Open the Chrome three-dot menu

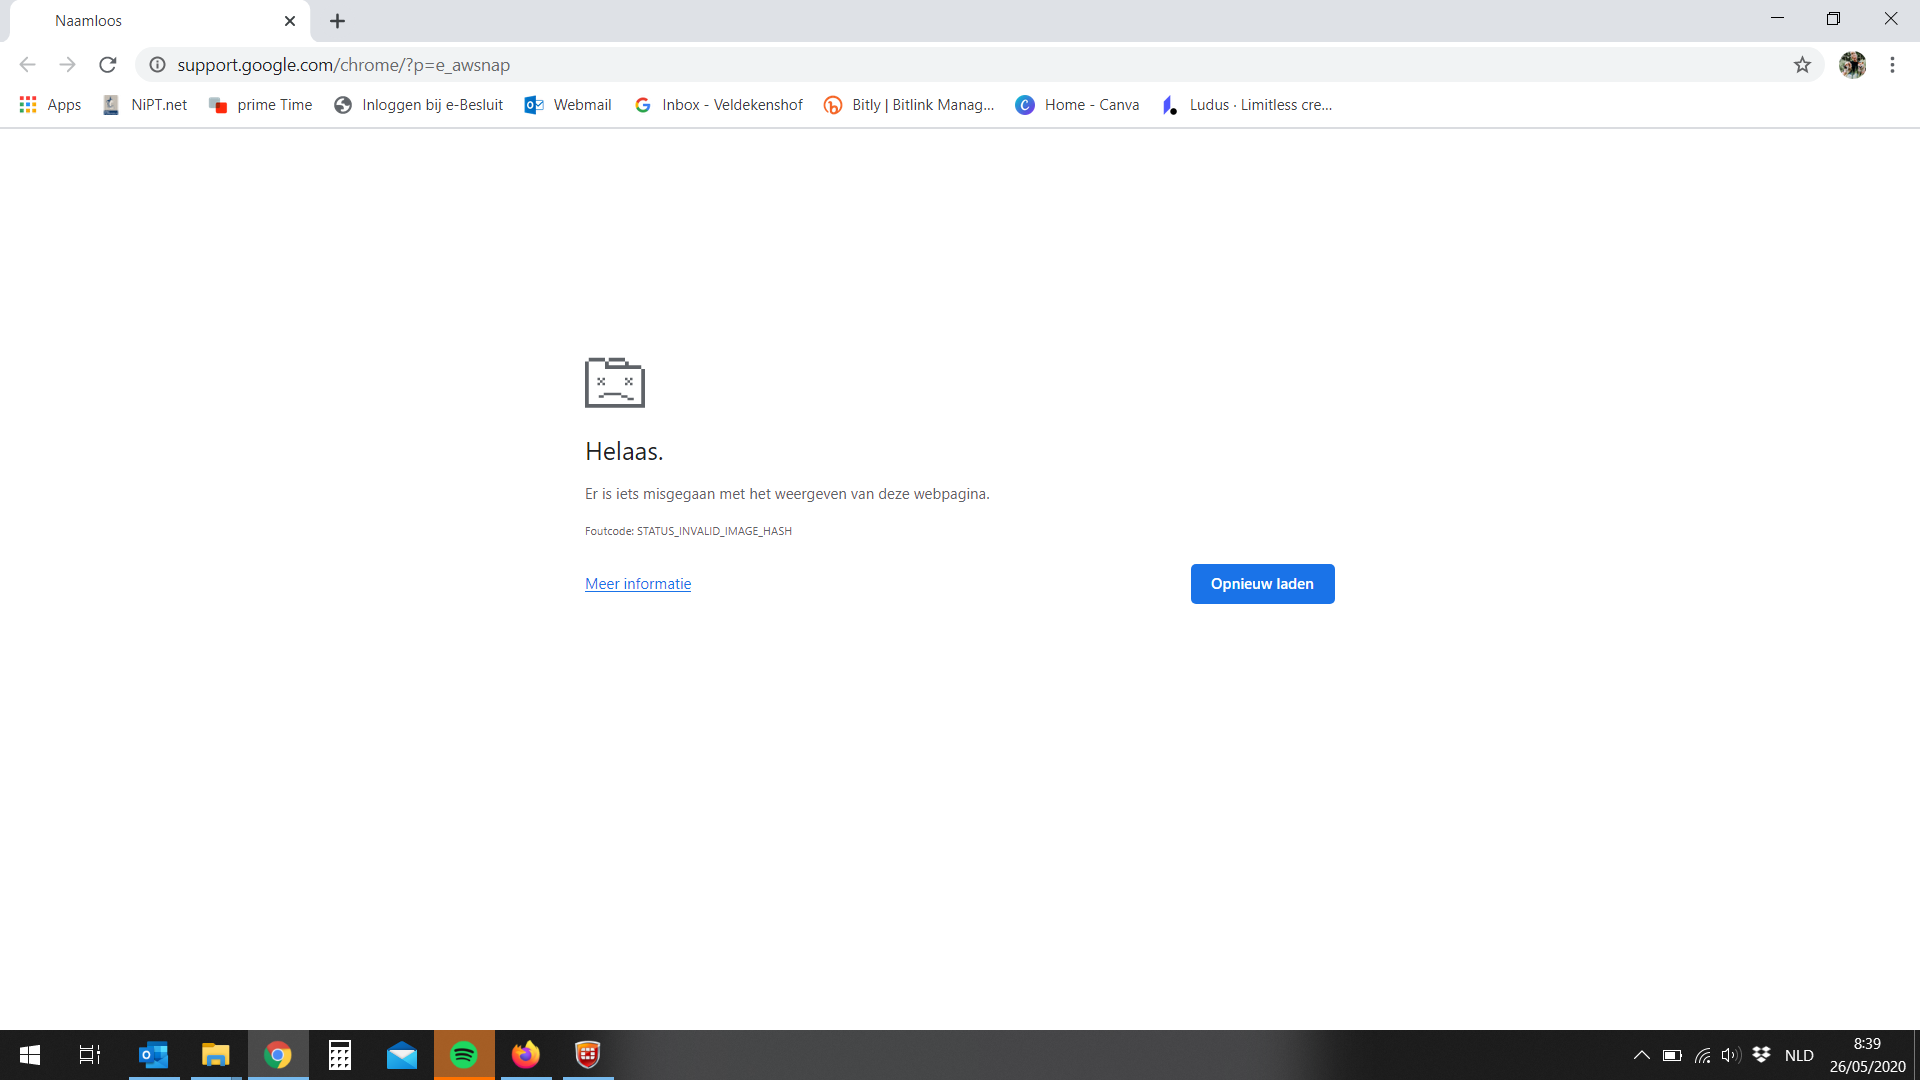1892,65
